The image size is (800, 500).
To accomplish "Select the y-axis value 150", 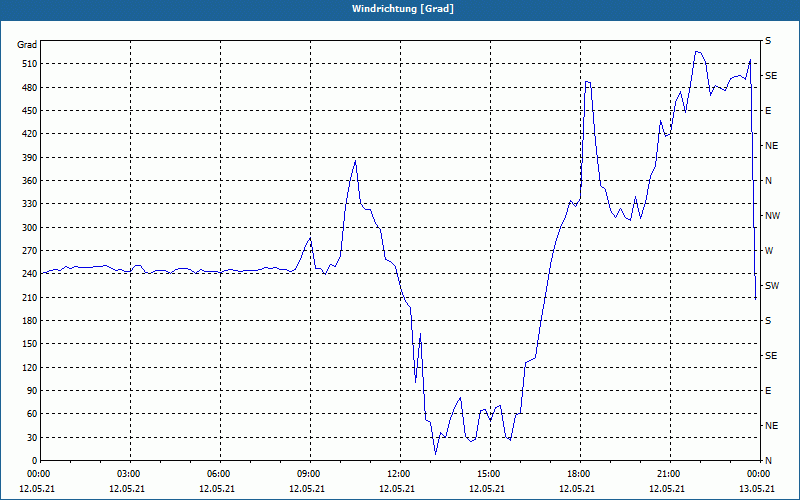I will [x=29, y=344].
